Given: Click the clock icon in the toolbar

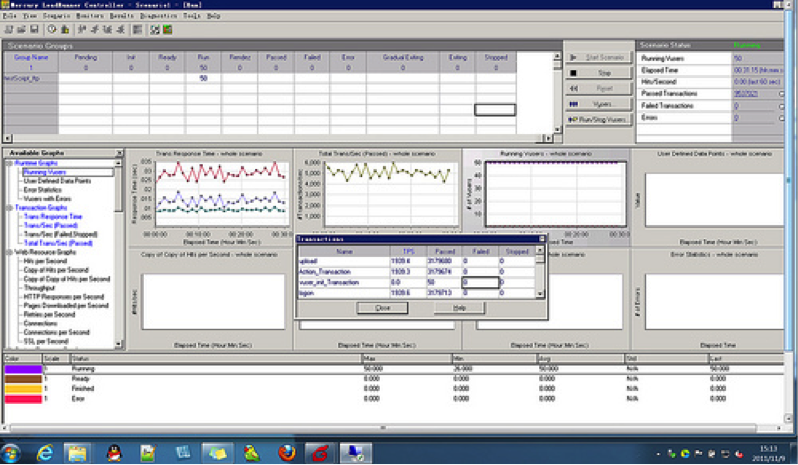Looking at the screenshot, I should (52, 30).
